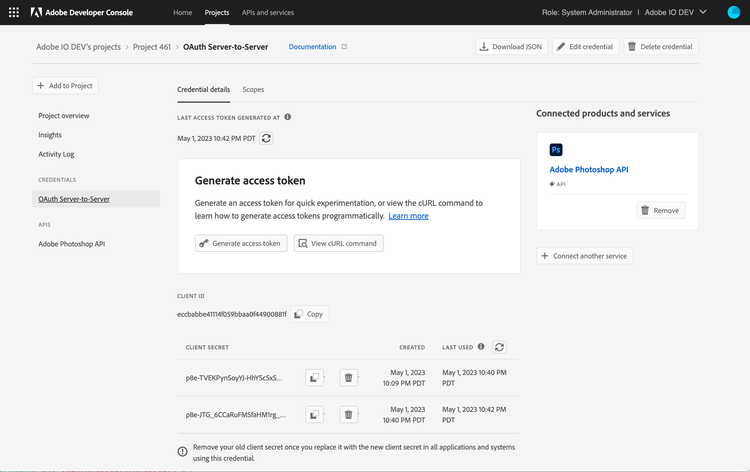Copy the second client secret

(314, 414)
